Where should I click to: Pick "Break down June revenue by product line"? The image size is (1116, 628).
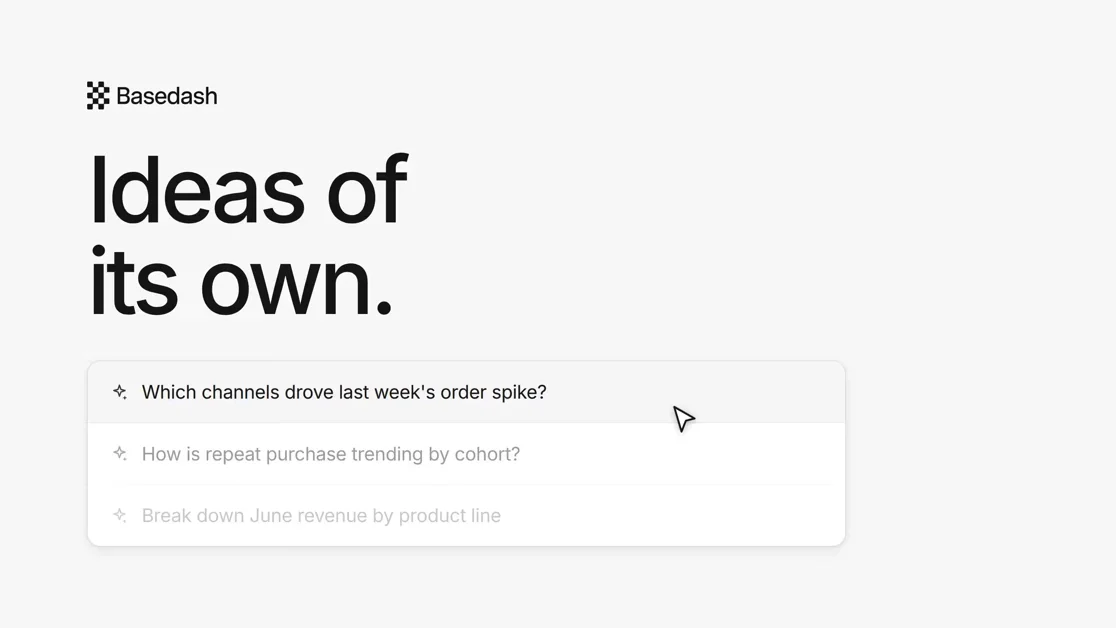click(x=466, y=516)
